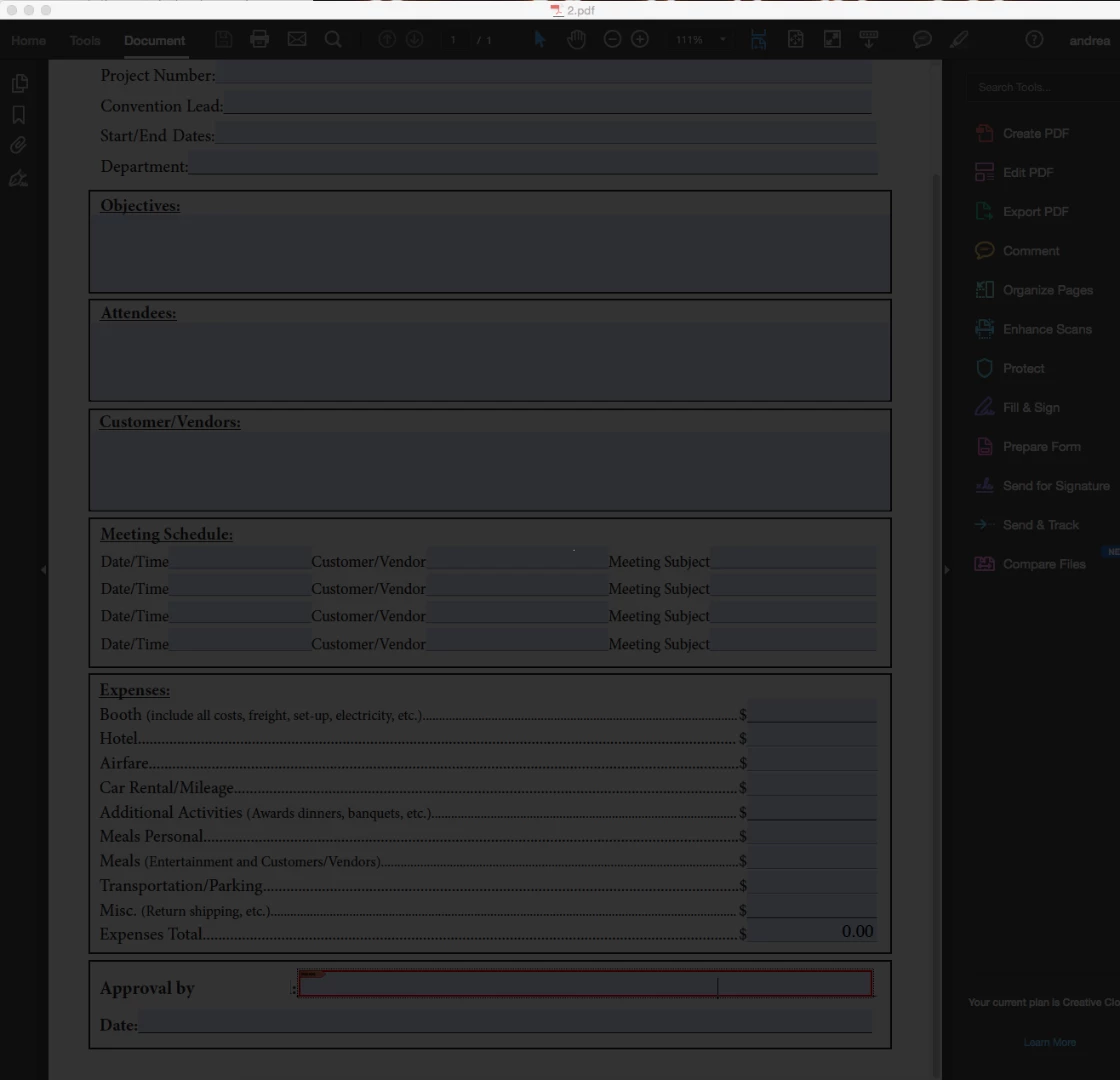Click the Start/End Dates field
Viewport: 1120px width, 1080px height.
(x=546, y=134)
